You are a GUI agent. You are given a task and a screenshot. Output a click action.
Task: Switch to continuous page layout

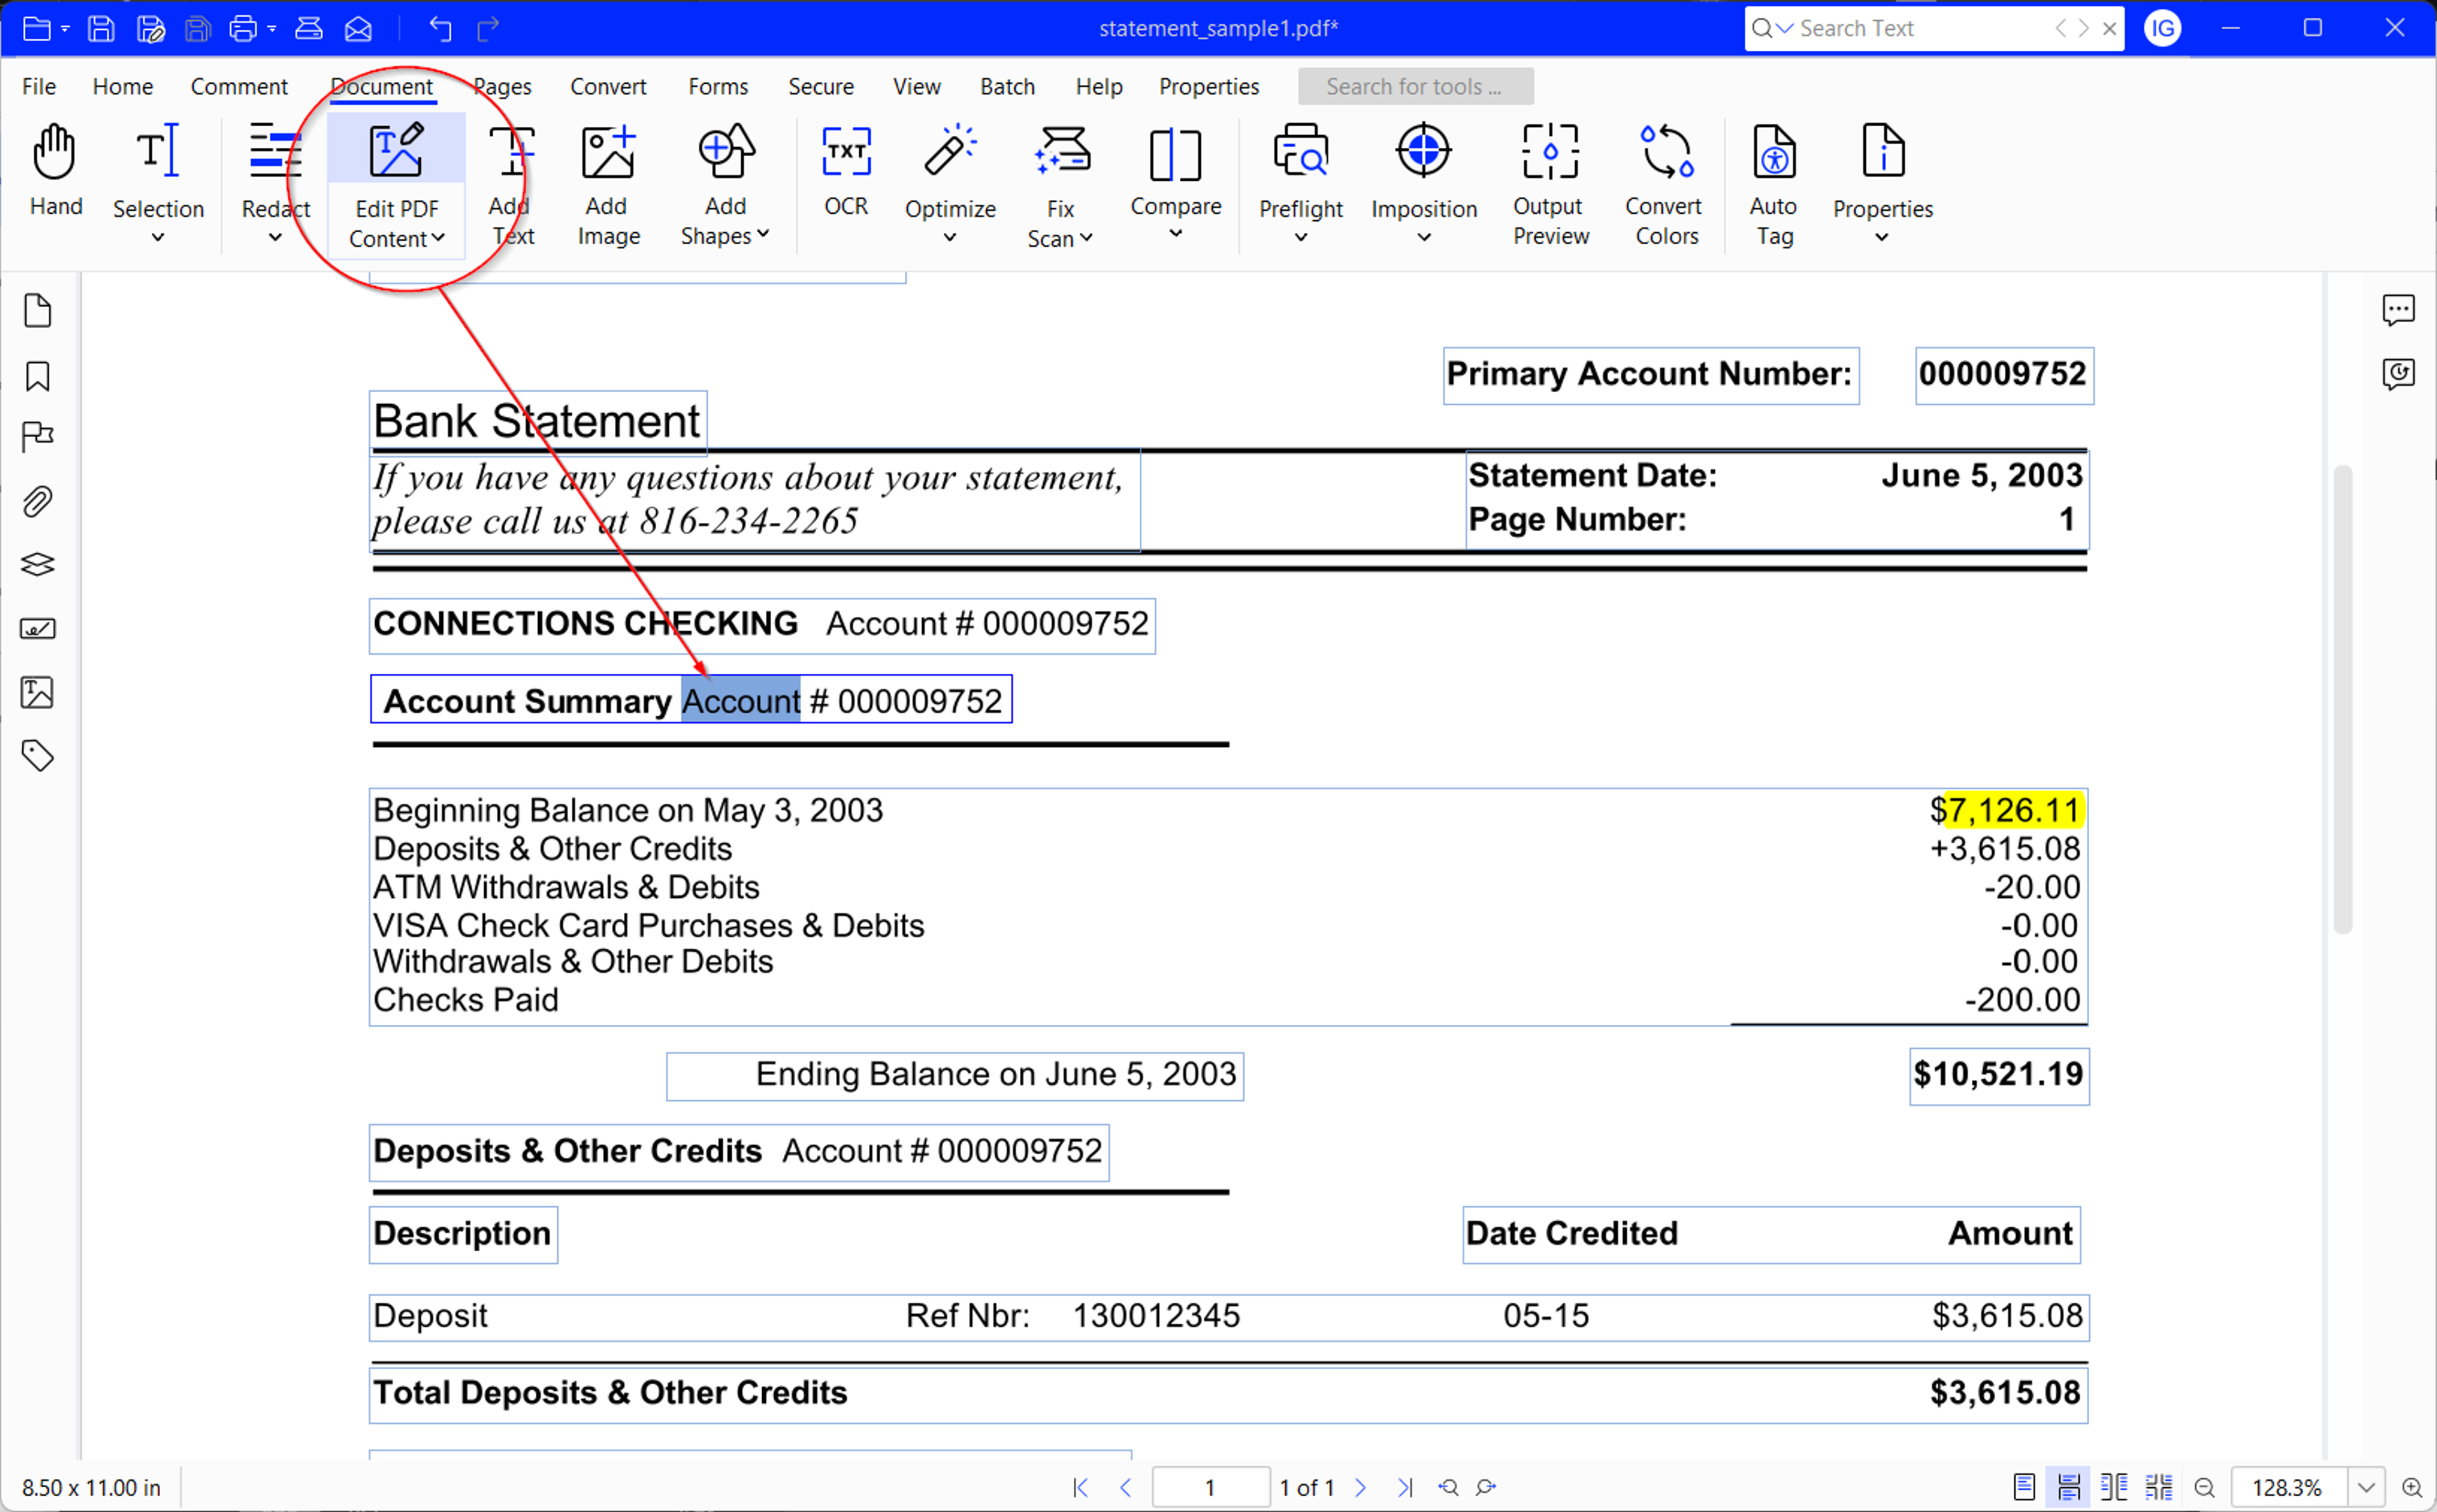(x=2069, y=1488)
